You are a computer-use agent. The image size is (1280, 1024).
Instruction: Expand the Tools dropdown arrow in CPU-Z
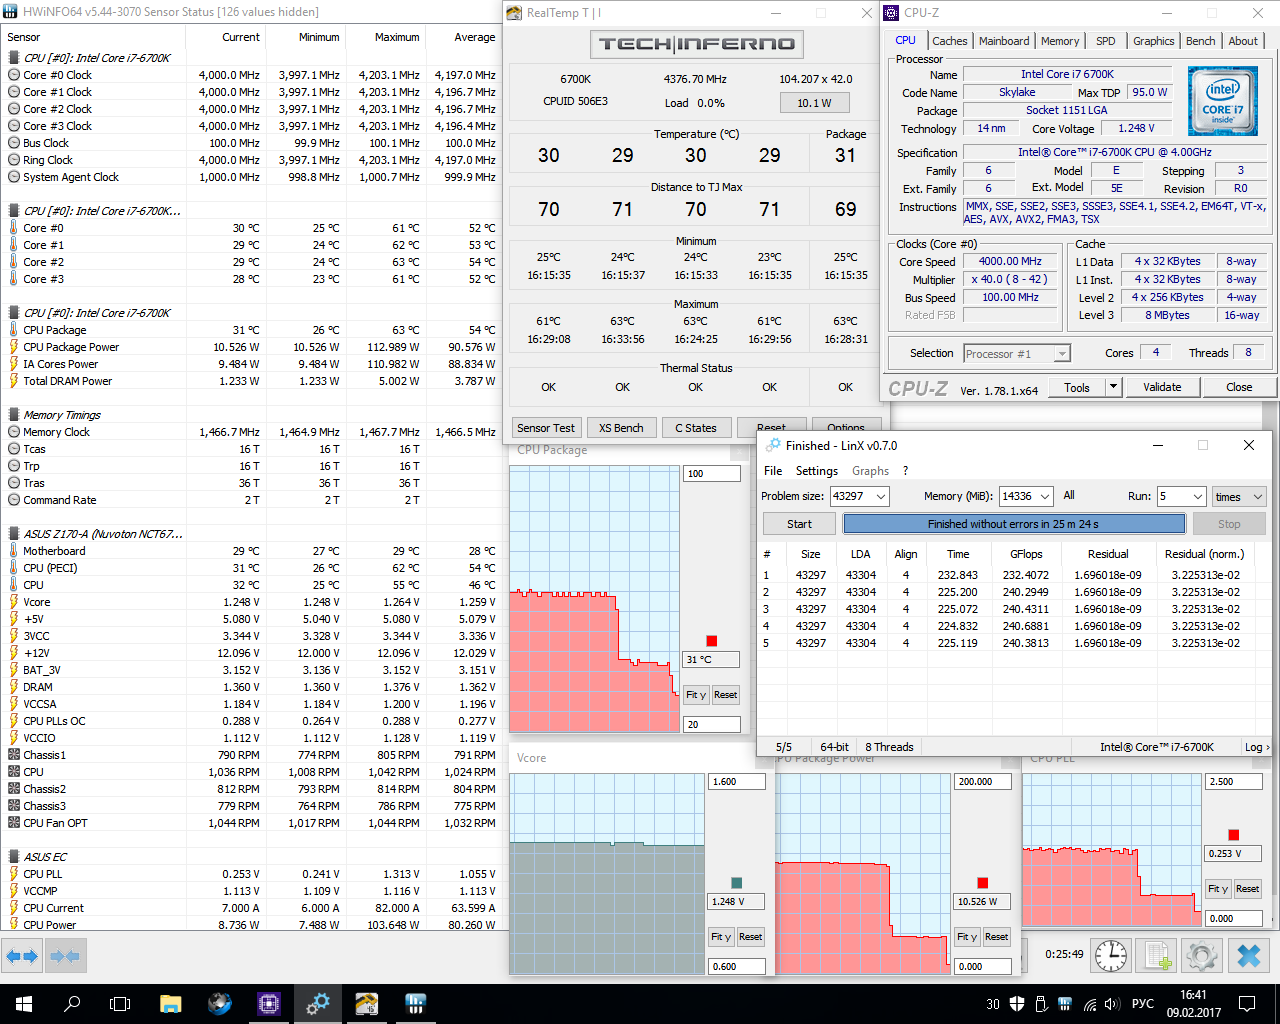(1113, 387)
